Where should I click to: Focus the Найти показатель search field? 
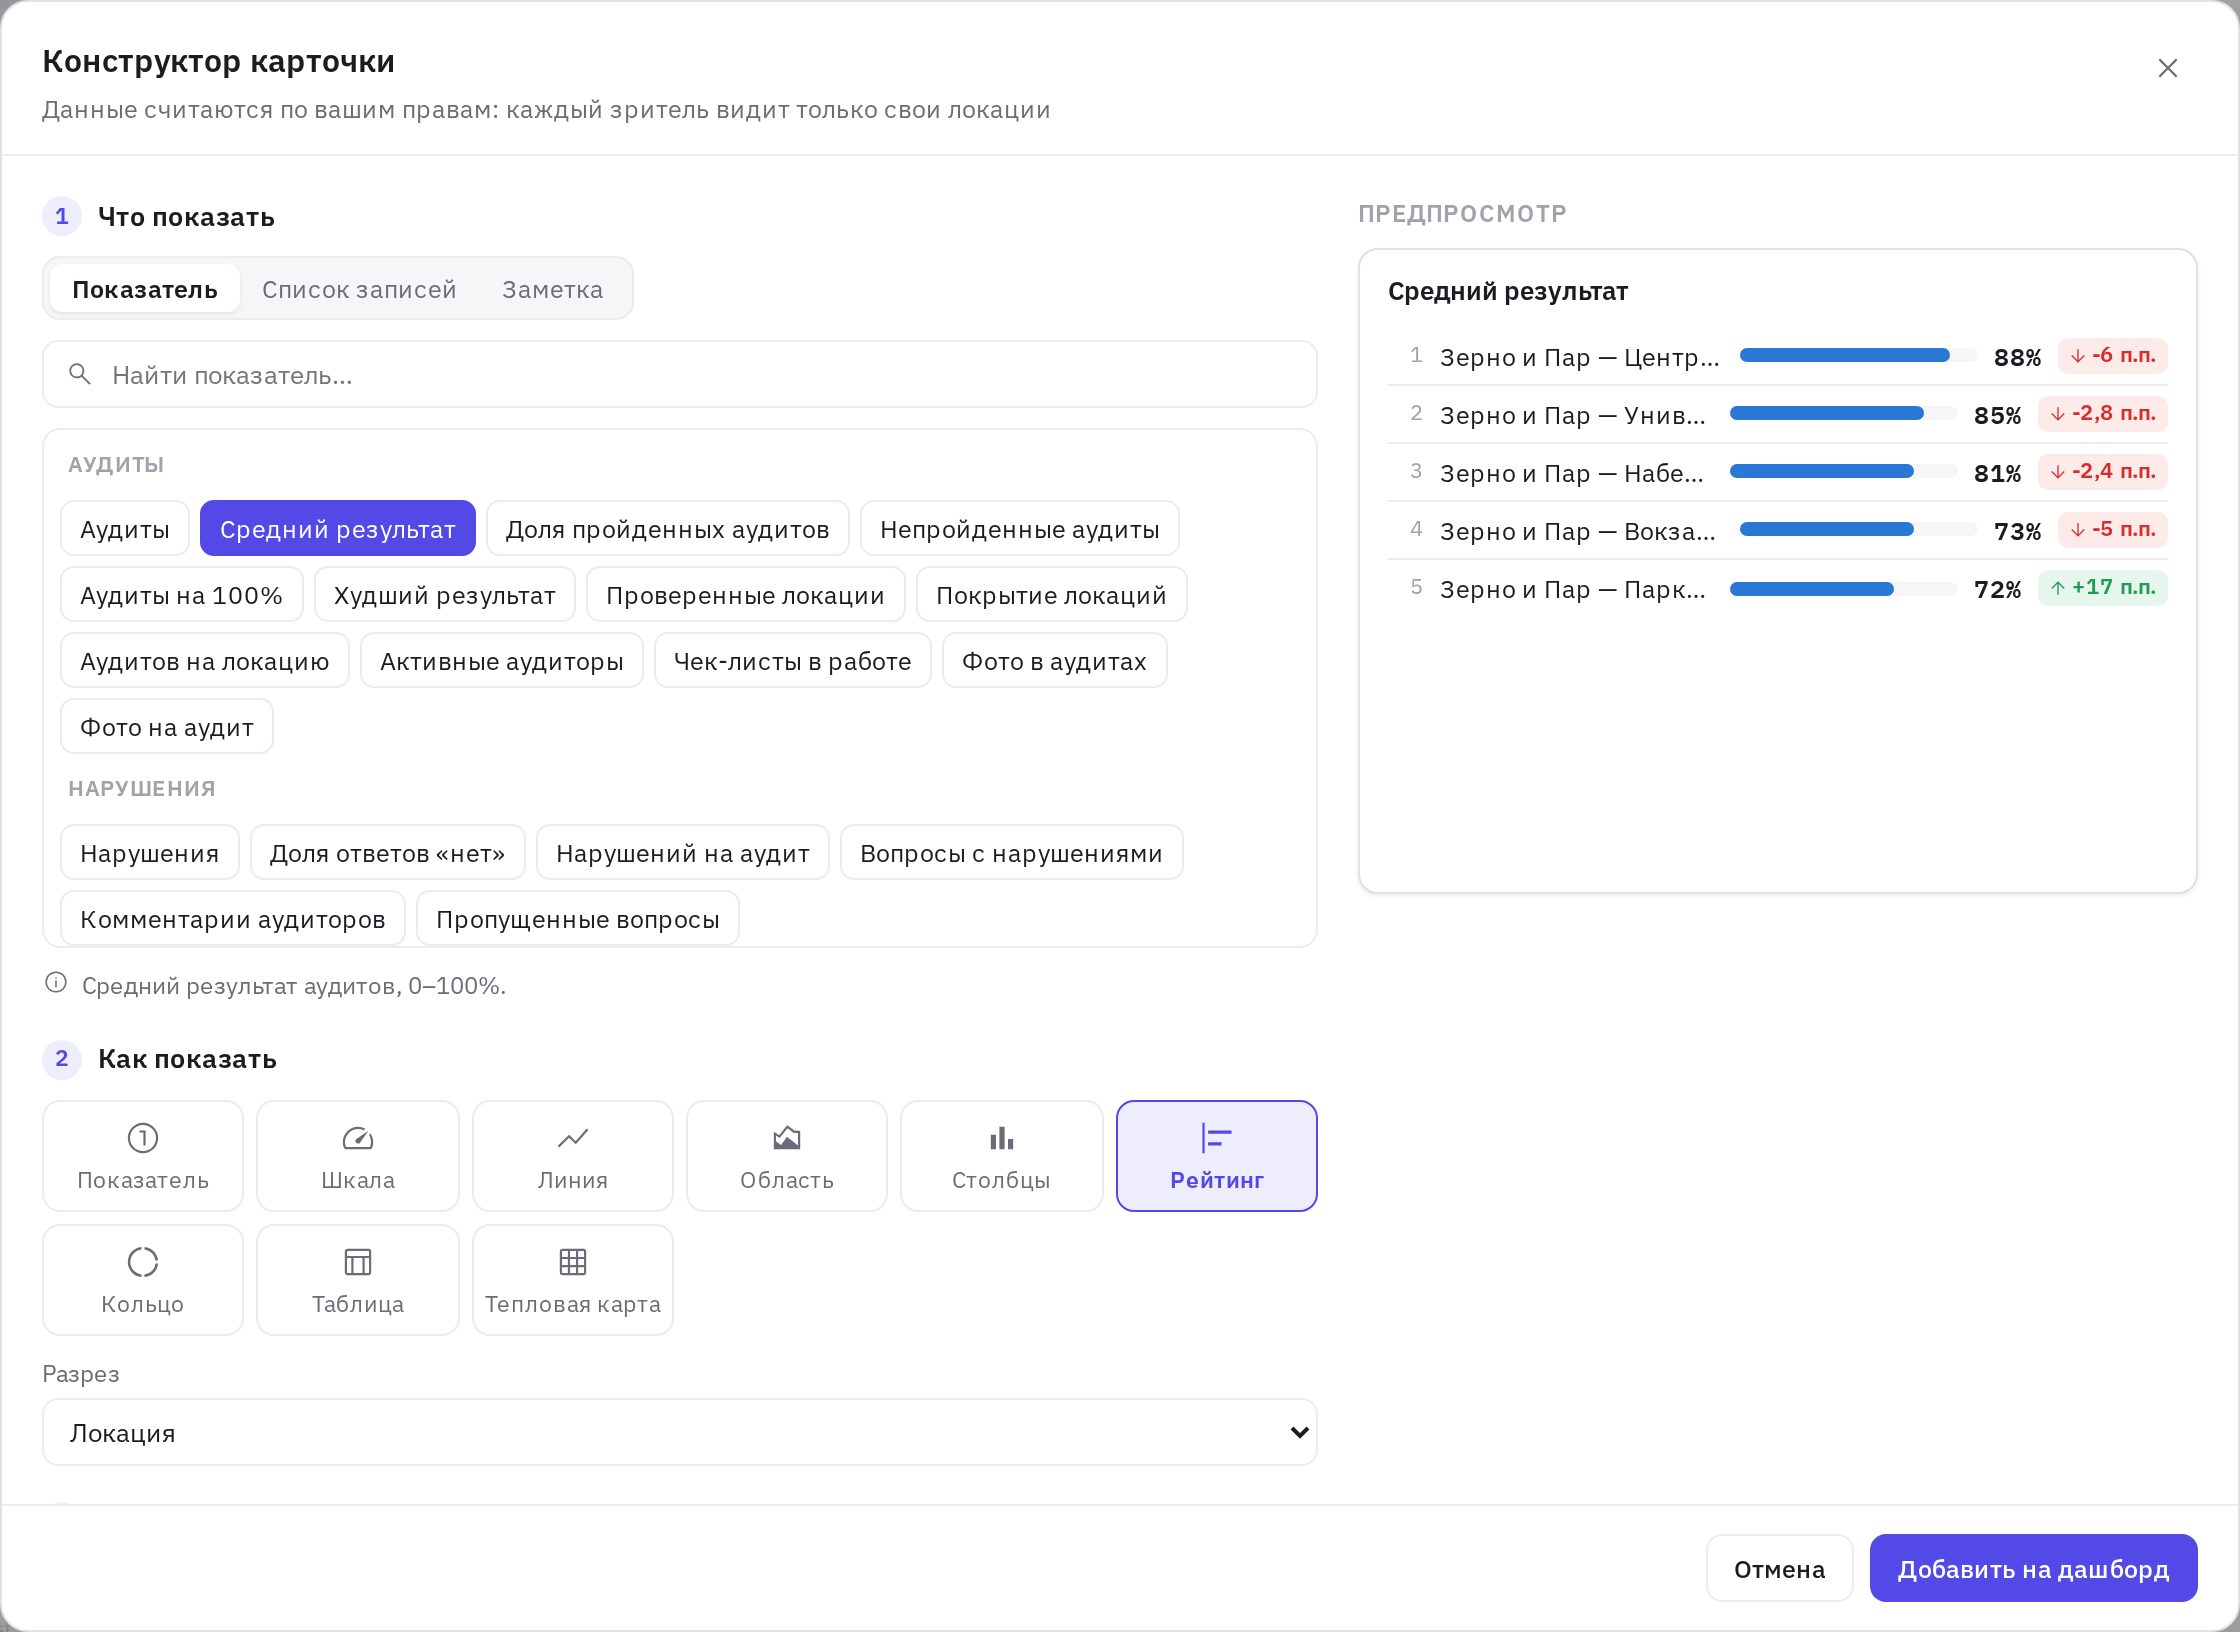click(x=680, y=375)
